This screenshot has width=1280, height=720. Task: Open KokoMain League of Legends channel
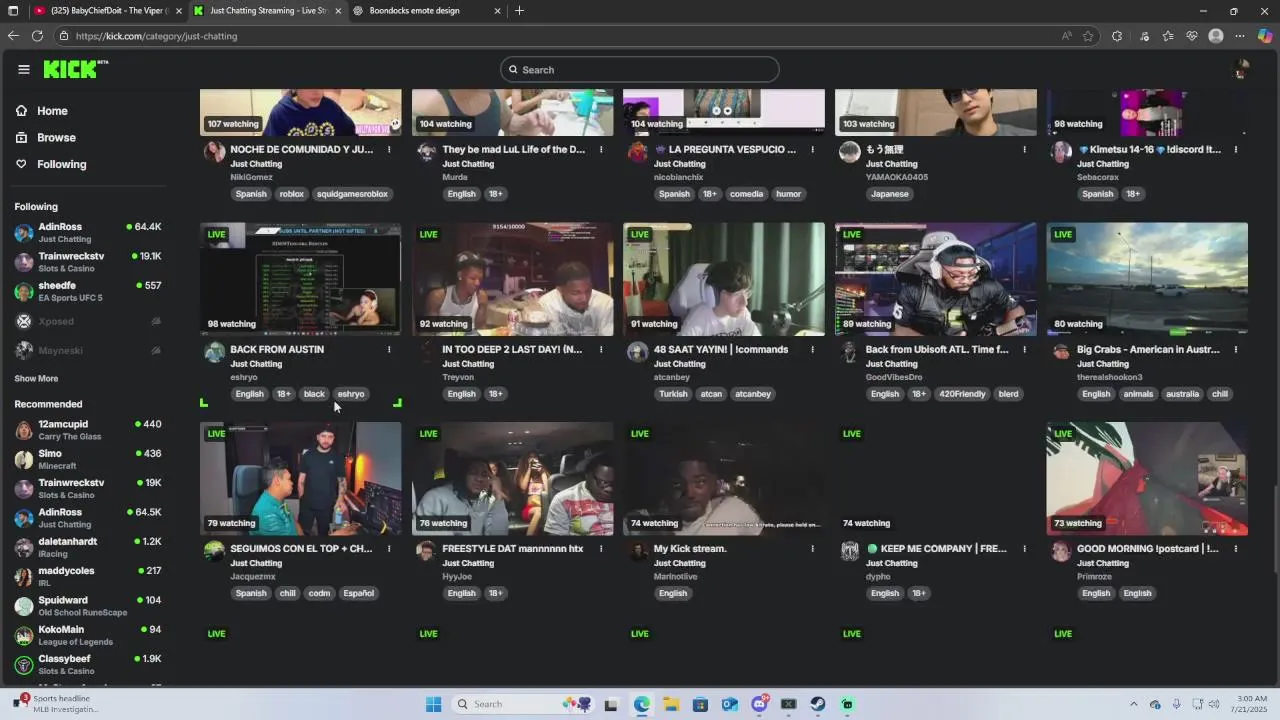[88, 635]
